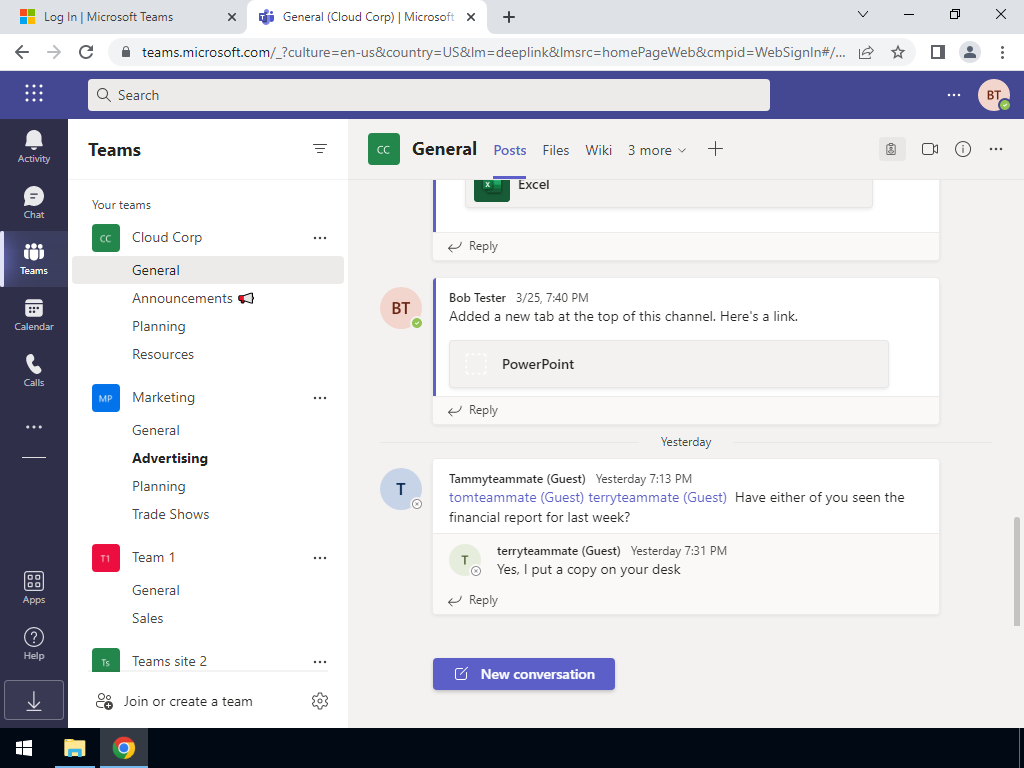Click the posts vertical scrollbar
Screen dimensions: 1024x768
(1016, 571)
